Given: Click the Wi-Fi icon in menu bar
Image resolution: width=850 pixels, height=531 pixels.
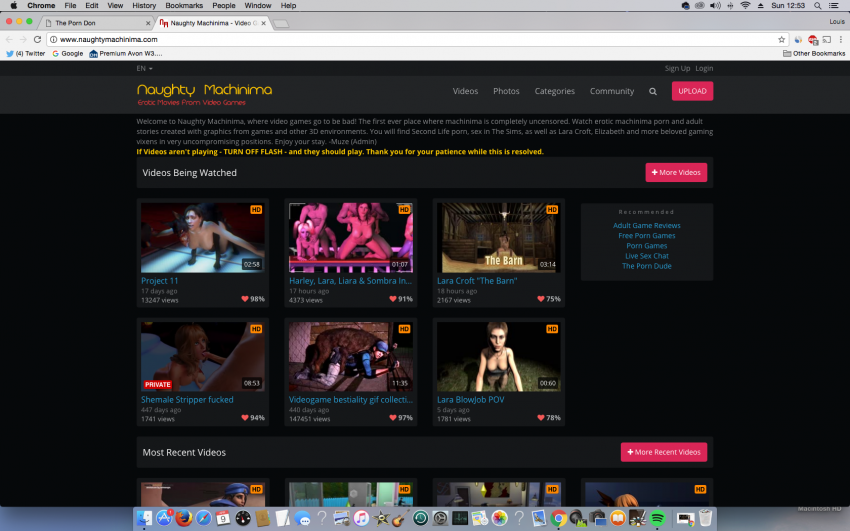Looking at the screenshot, I should point(745,6).
